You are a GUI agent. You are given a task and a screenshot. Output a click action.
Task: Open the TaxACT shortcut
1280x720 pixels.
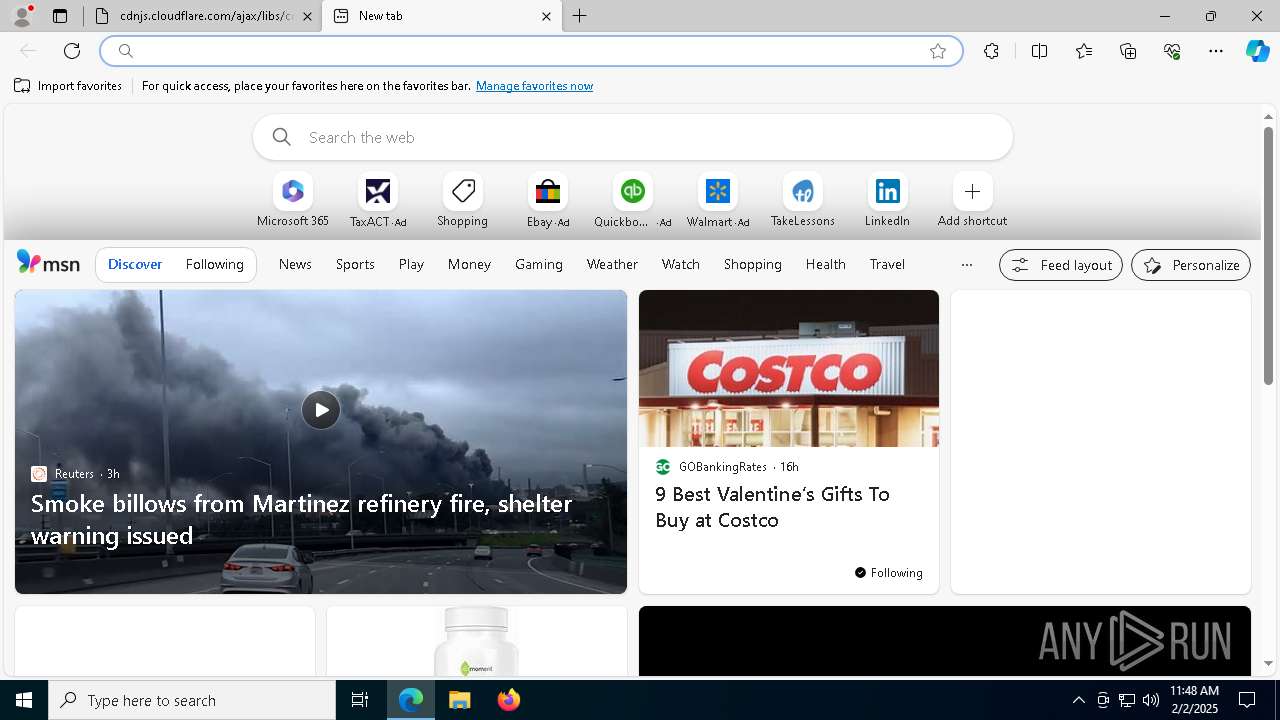pos(378,200)
